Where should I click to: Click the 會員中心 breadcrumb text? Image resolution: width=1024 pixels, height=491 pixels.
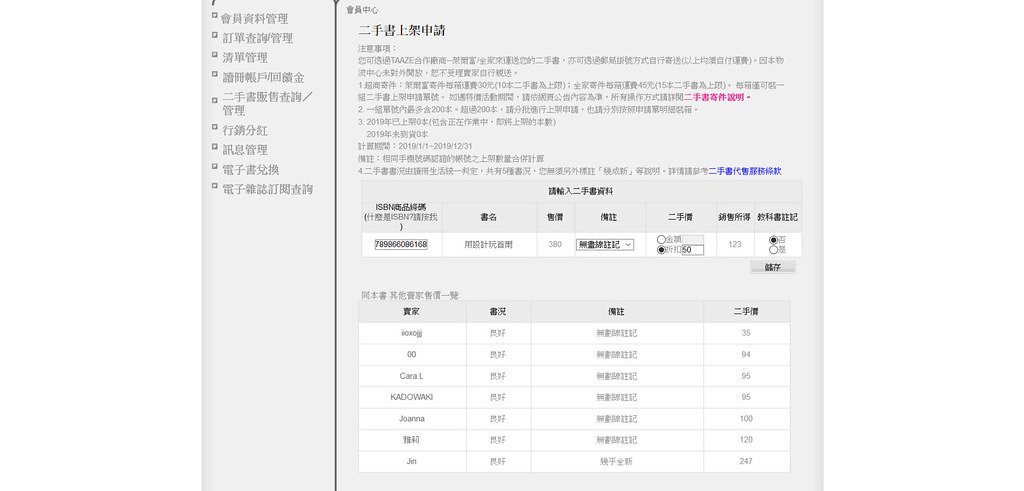362,10
